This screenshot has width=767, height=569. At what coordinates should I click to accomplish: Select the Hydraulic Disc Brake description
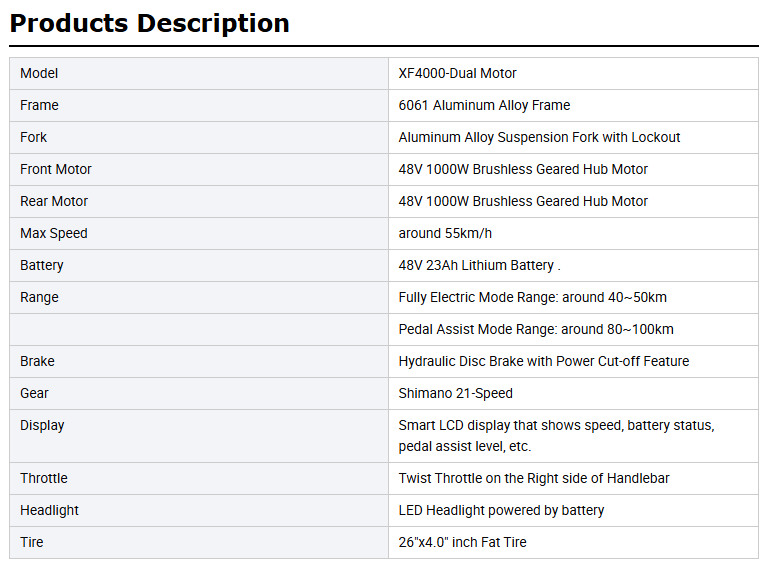pos(543,361)
